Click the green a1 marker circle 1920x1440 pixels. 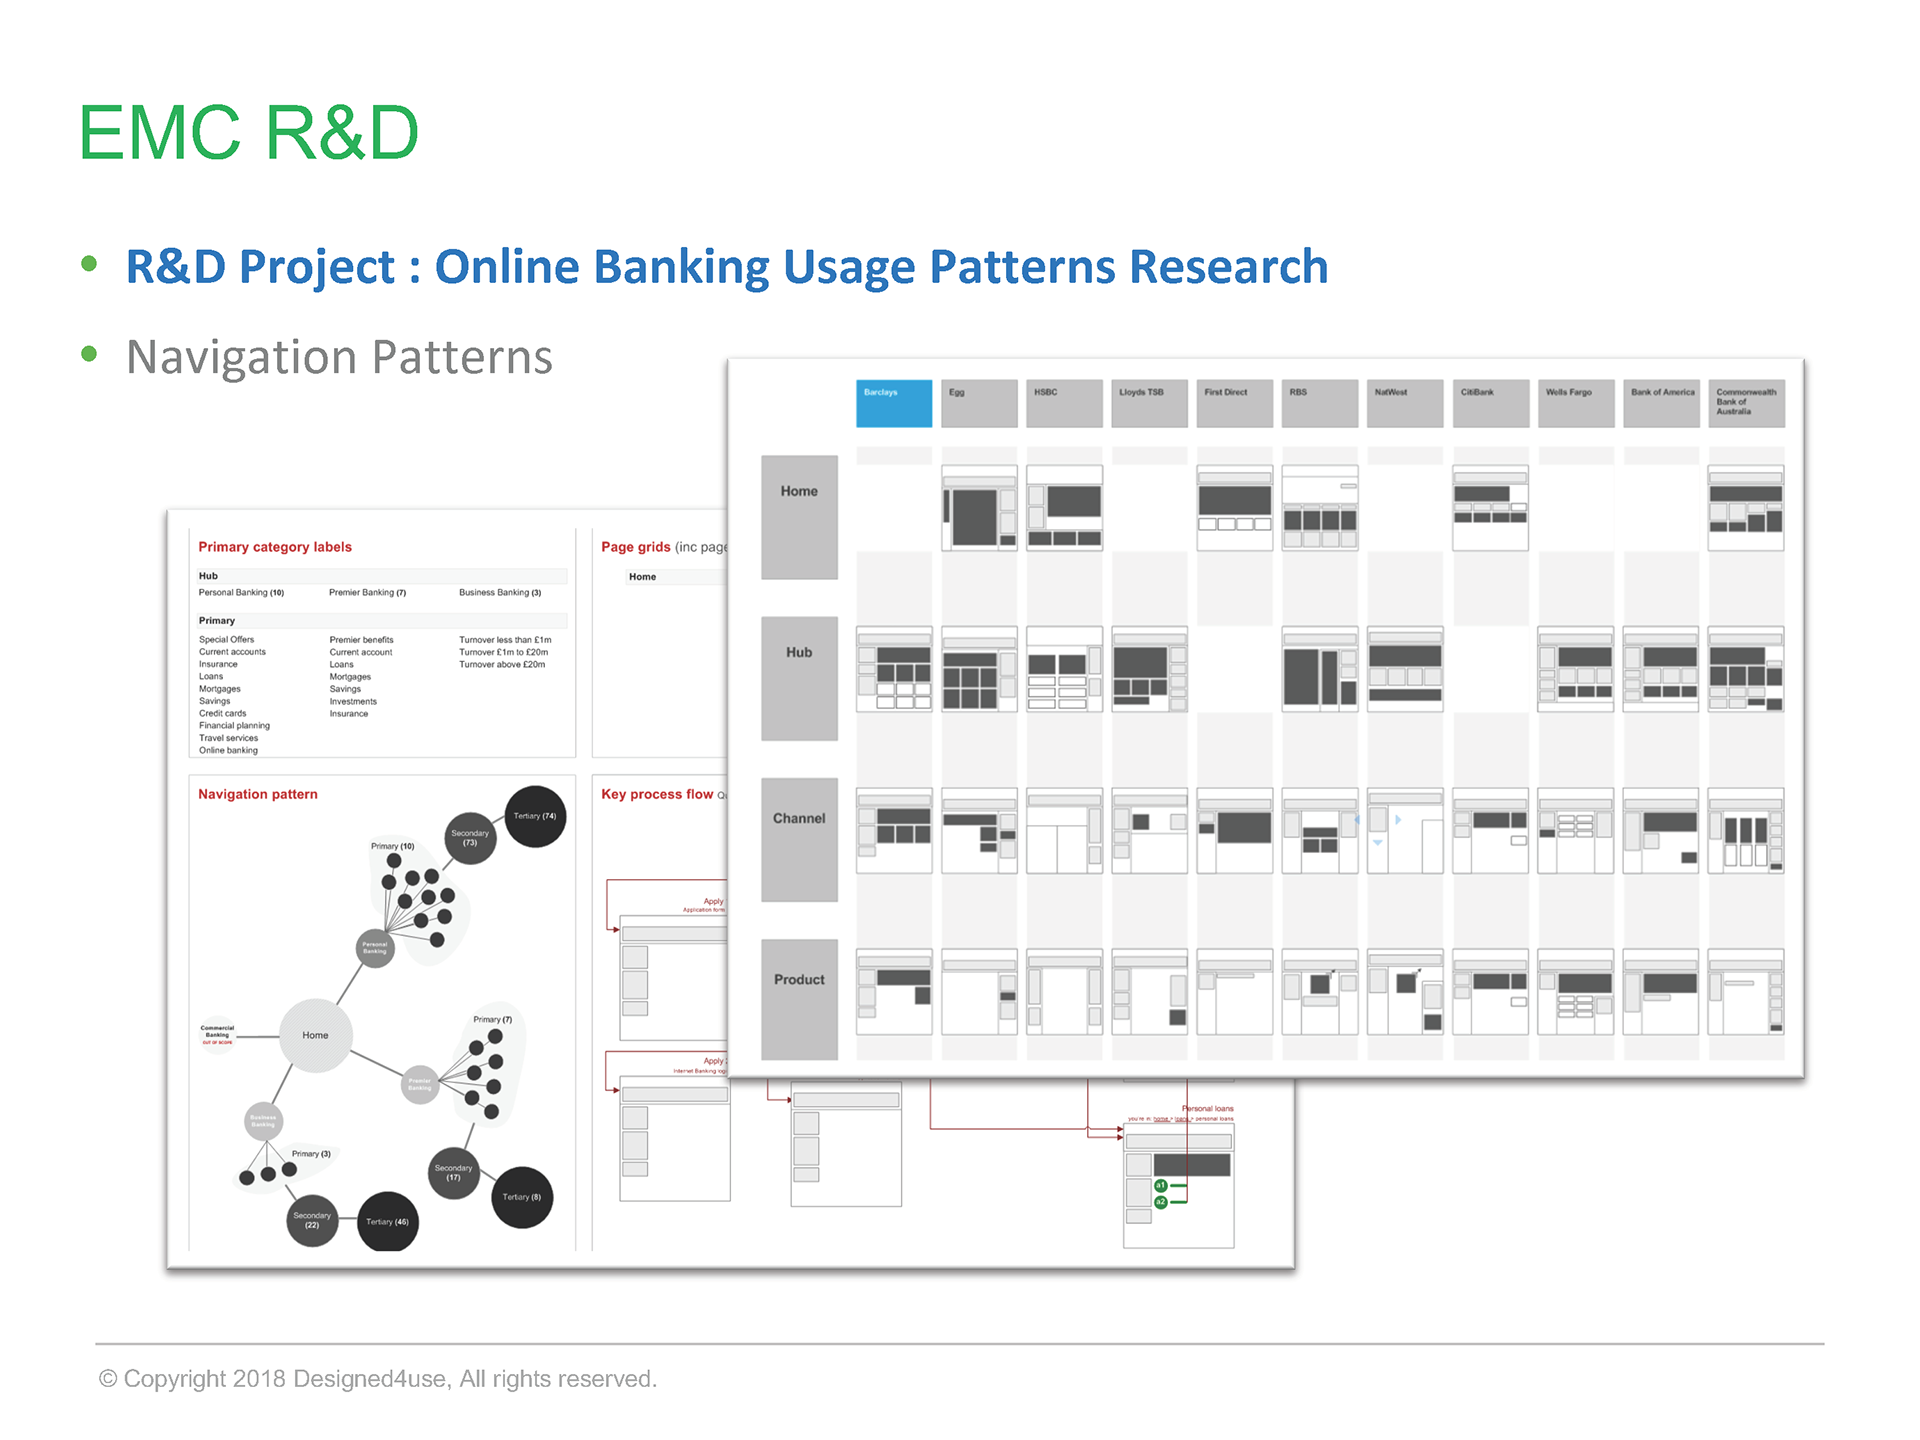pos(1161,1185)
